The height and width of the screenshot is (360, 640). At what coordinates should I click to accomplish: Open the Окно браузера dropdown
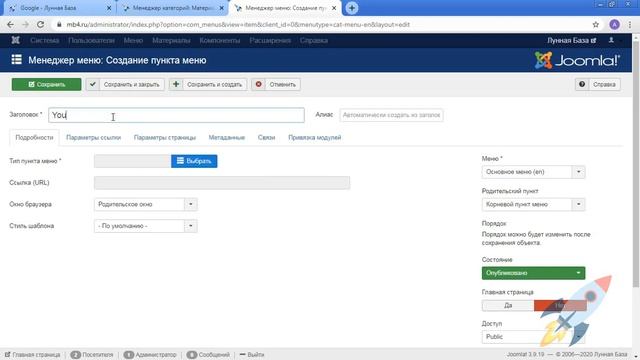(x=146, y=204)
